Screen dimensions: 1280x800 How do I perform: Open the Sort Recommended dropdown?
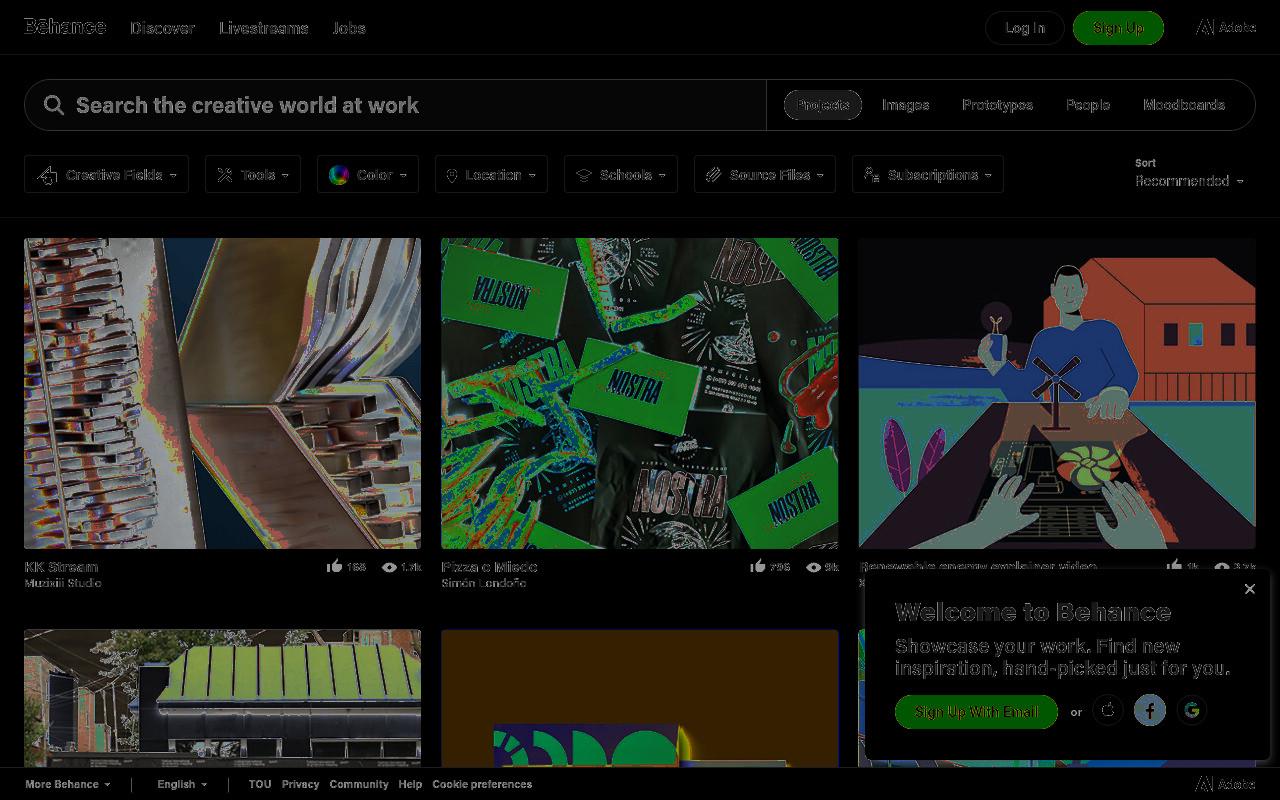tap(1189, 181)
